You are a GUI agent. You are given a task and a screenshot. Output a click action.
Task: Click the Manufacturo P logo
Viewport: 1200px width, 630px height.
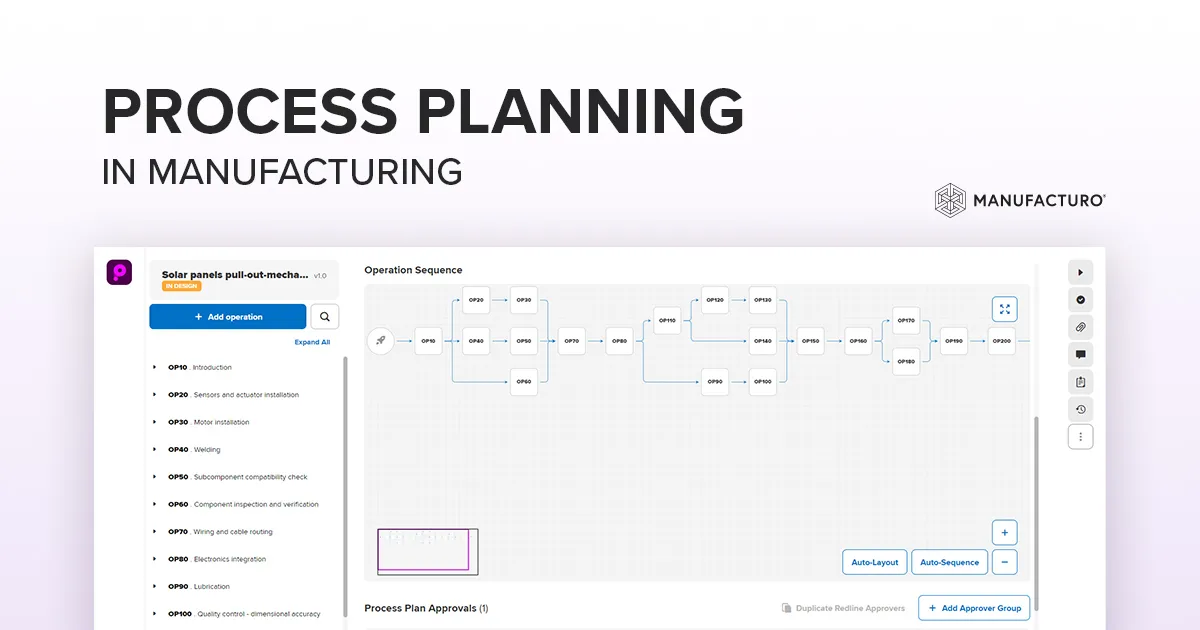[x=119, y=272]
